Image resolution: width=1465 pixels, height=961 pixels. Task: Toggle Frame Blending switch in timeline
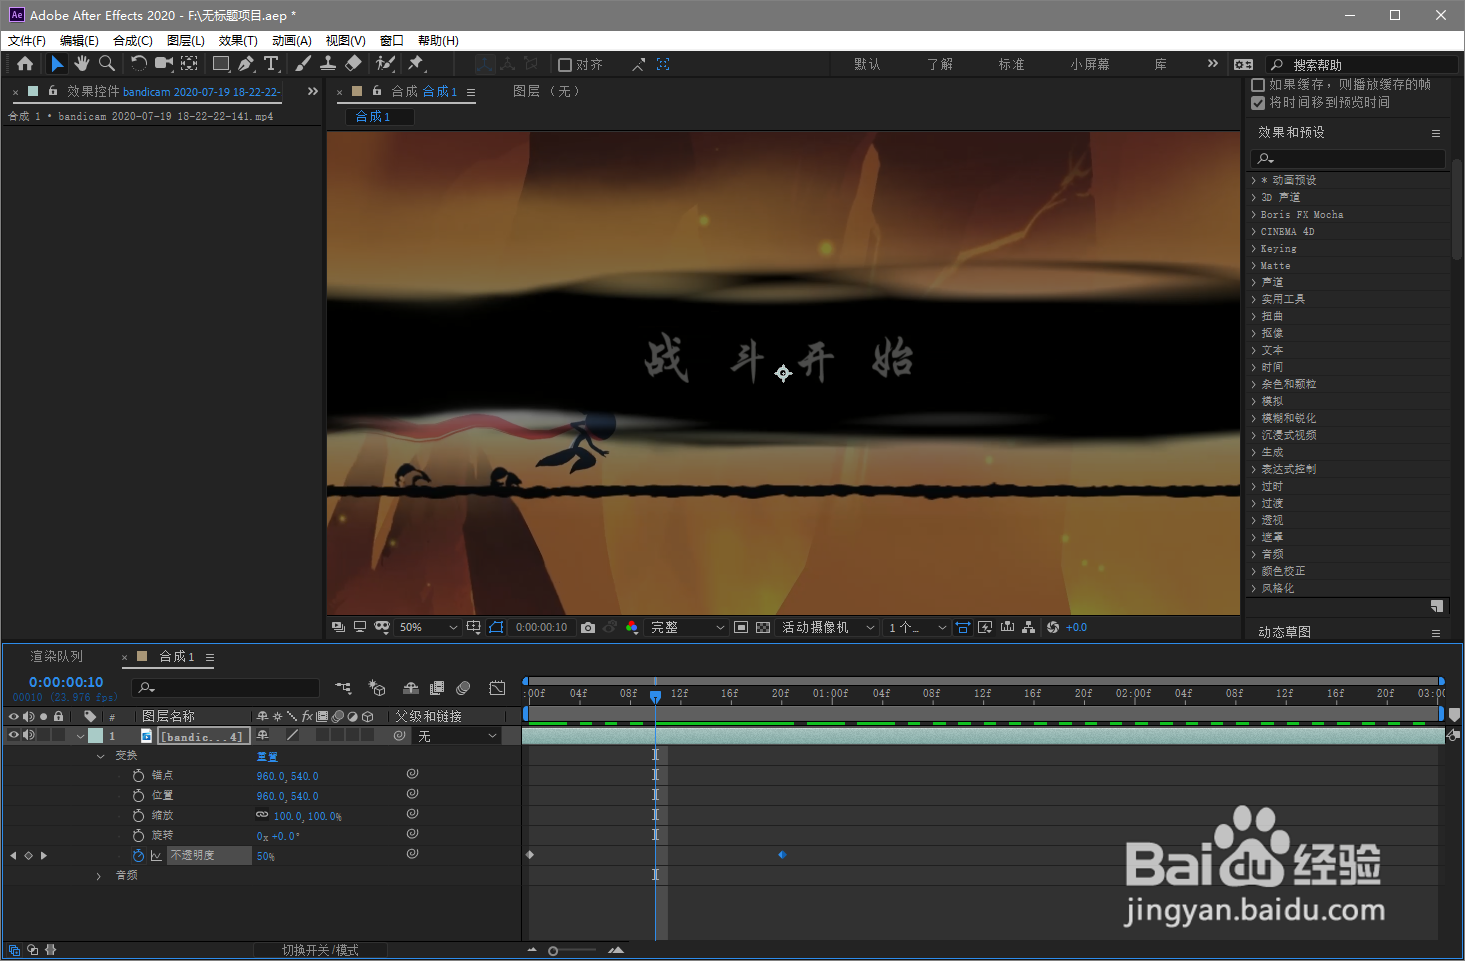pos(437,688)
